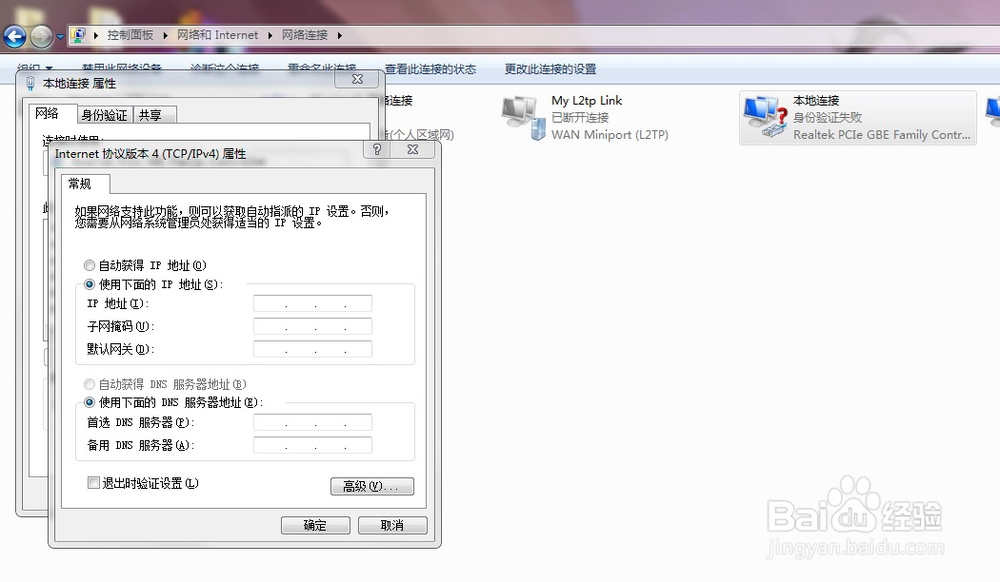
Task: Select 自动获得 IP 地址 radio button
Action: (90, 265)
